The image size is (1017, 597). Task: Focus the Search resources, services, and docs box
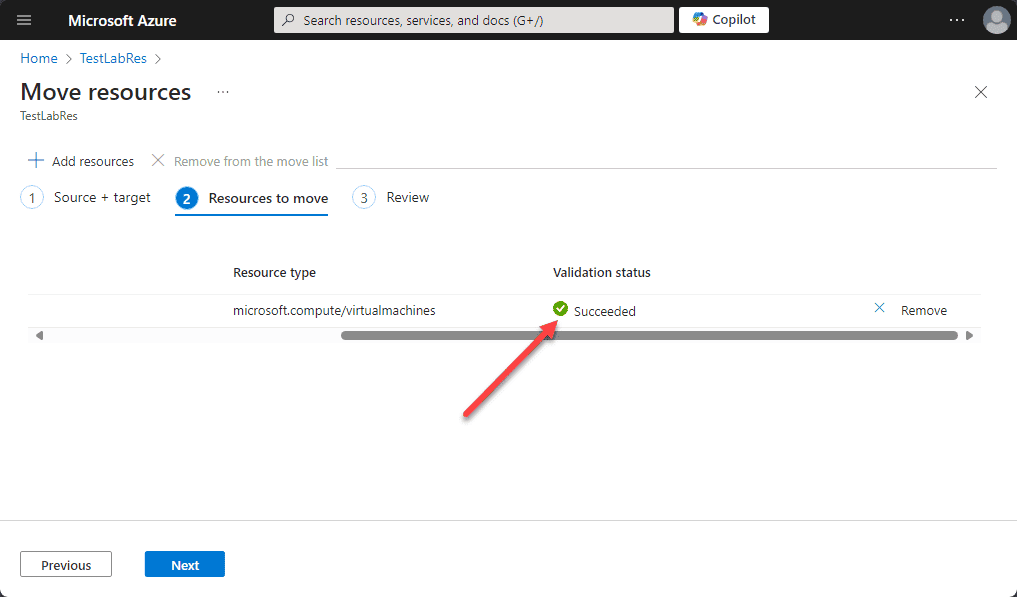[x=473, y=20]
